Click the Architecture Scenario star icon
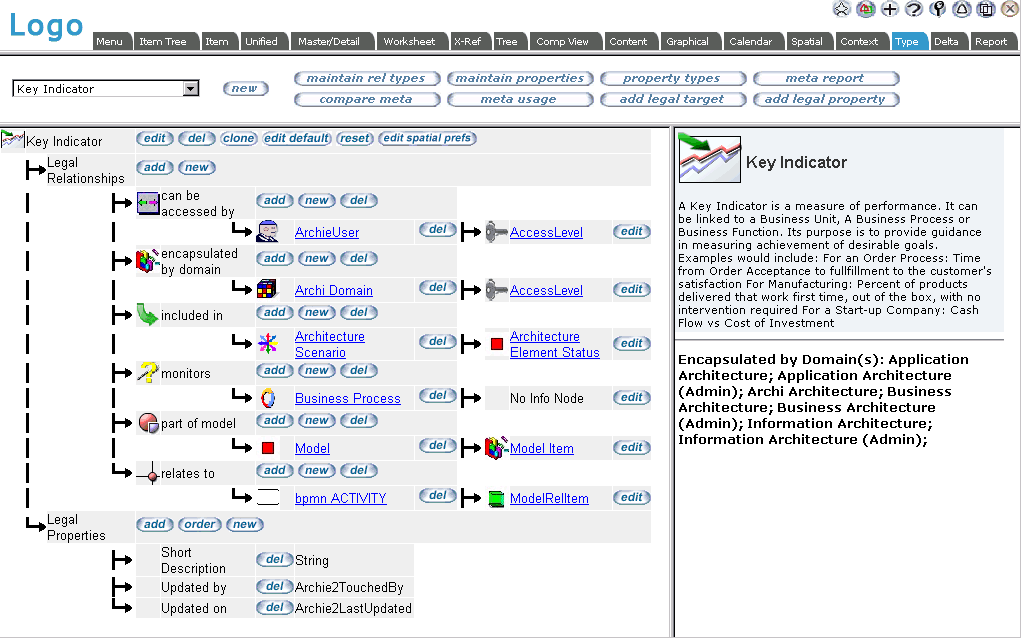 click(267, 344)
